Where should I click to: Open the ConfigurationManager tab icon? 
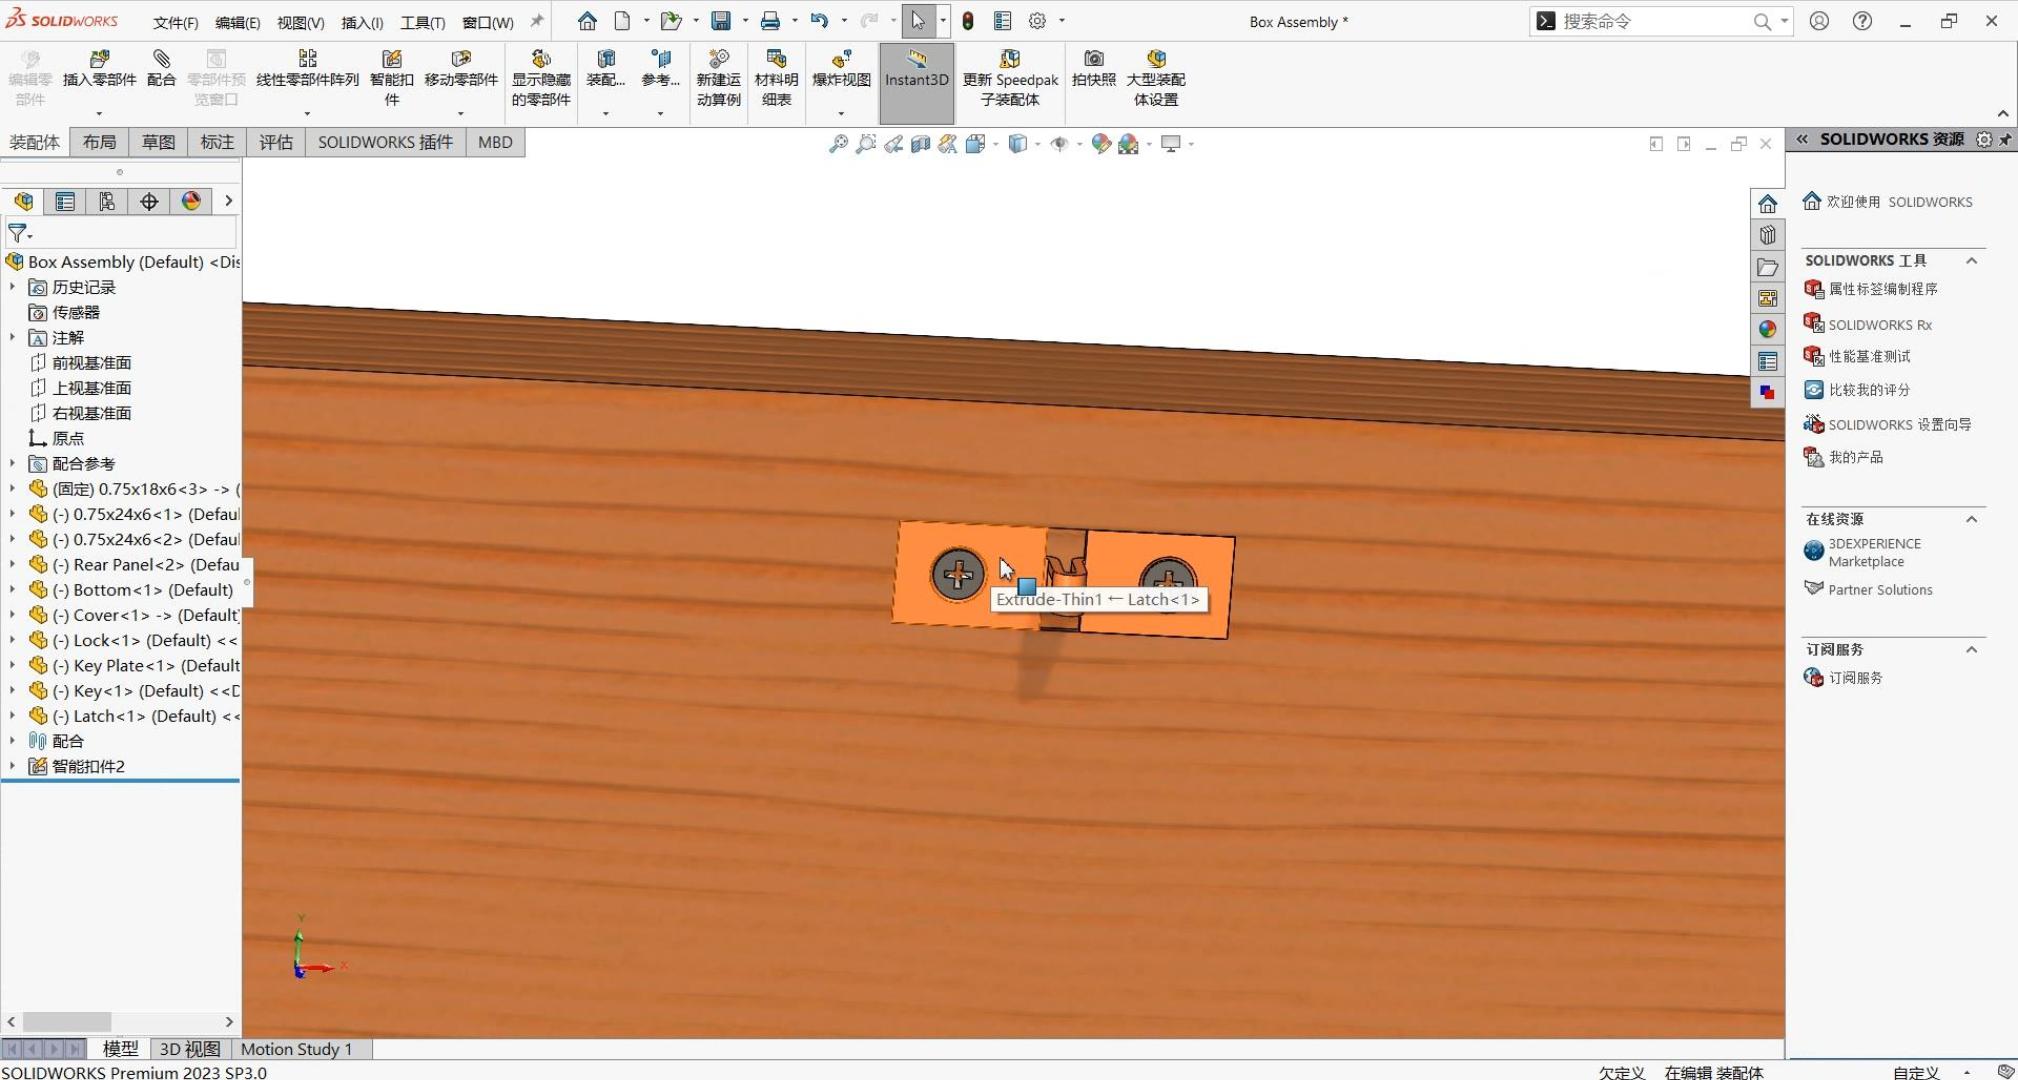click(107, 201)
